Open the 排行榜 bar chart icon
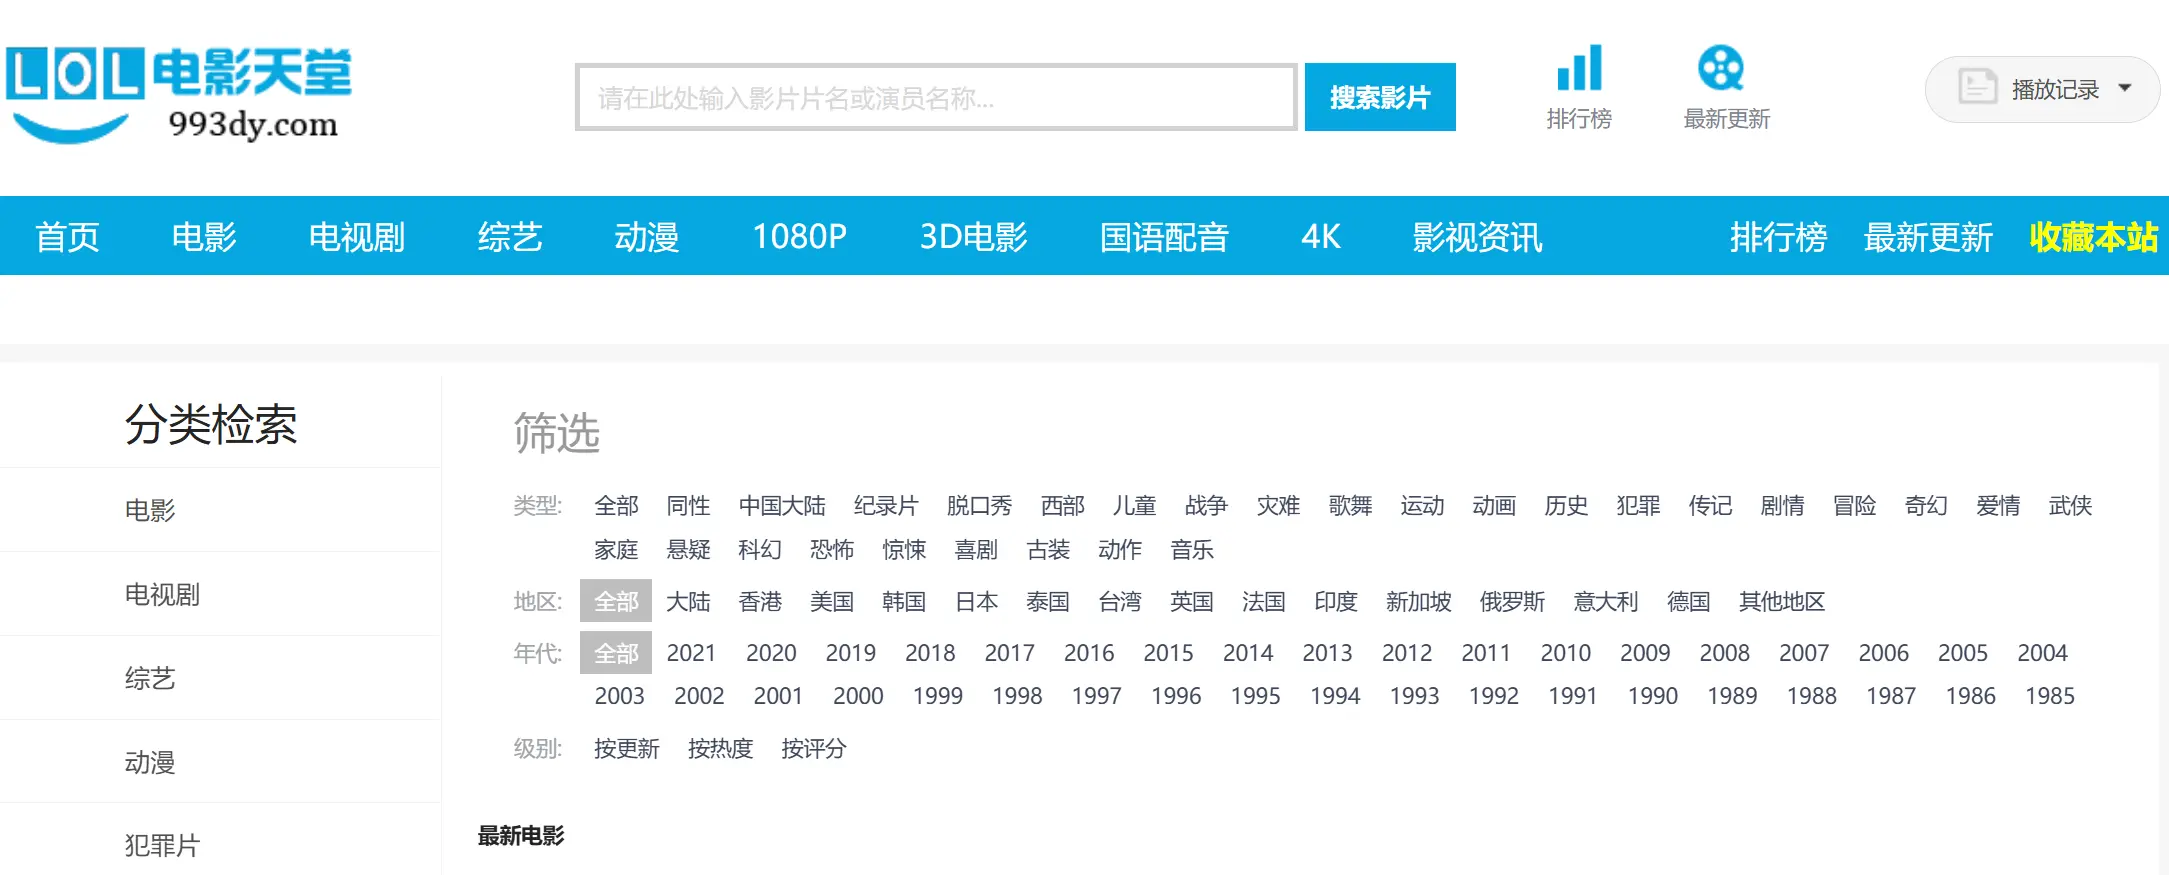 (1579, 69)
